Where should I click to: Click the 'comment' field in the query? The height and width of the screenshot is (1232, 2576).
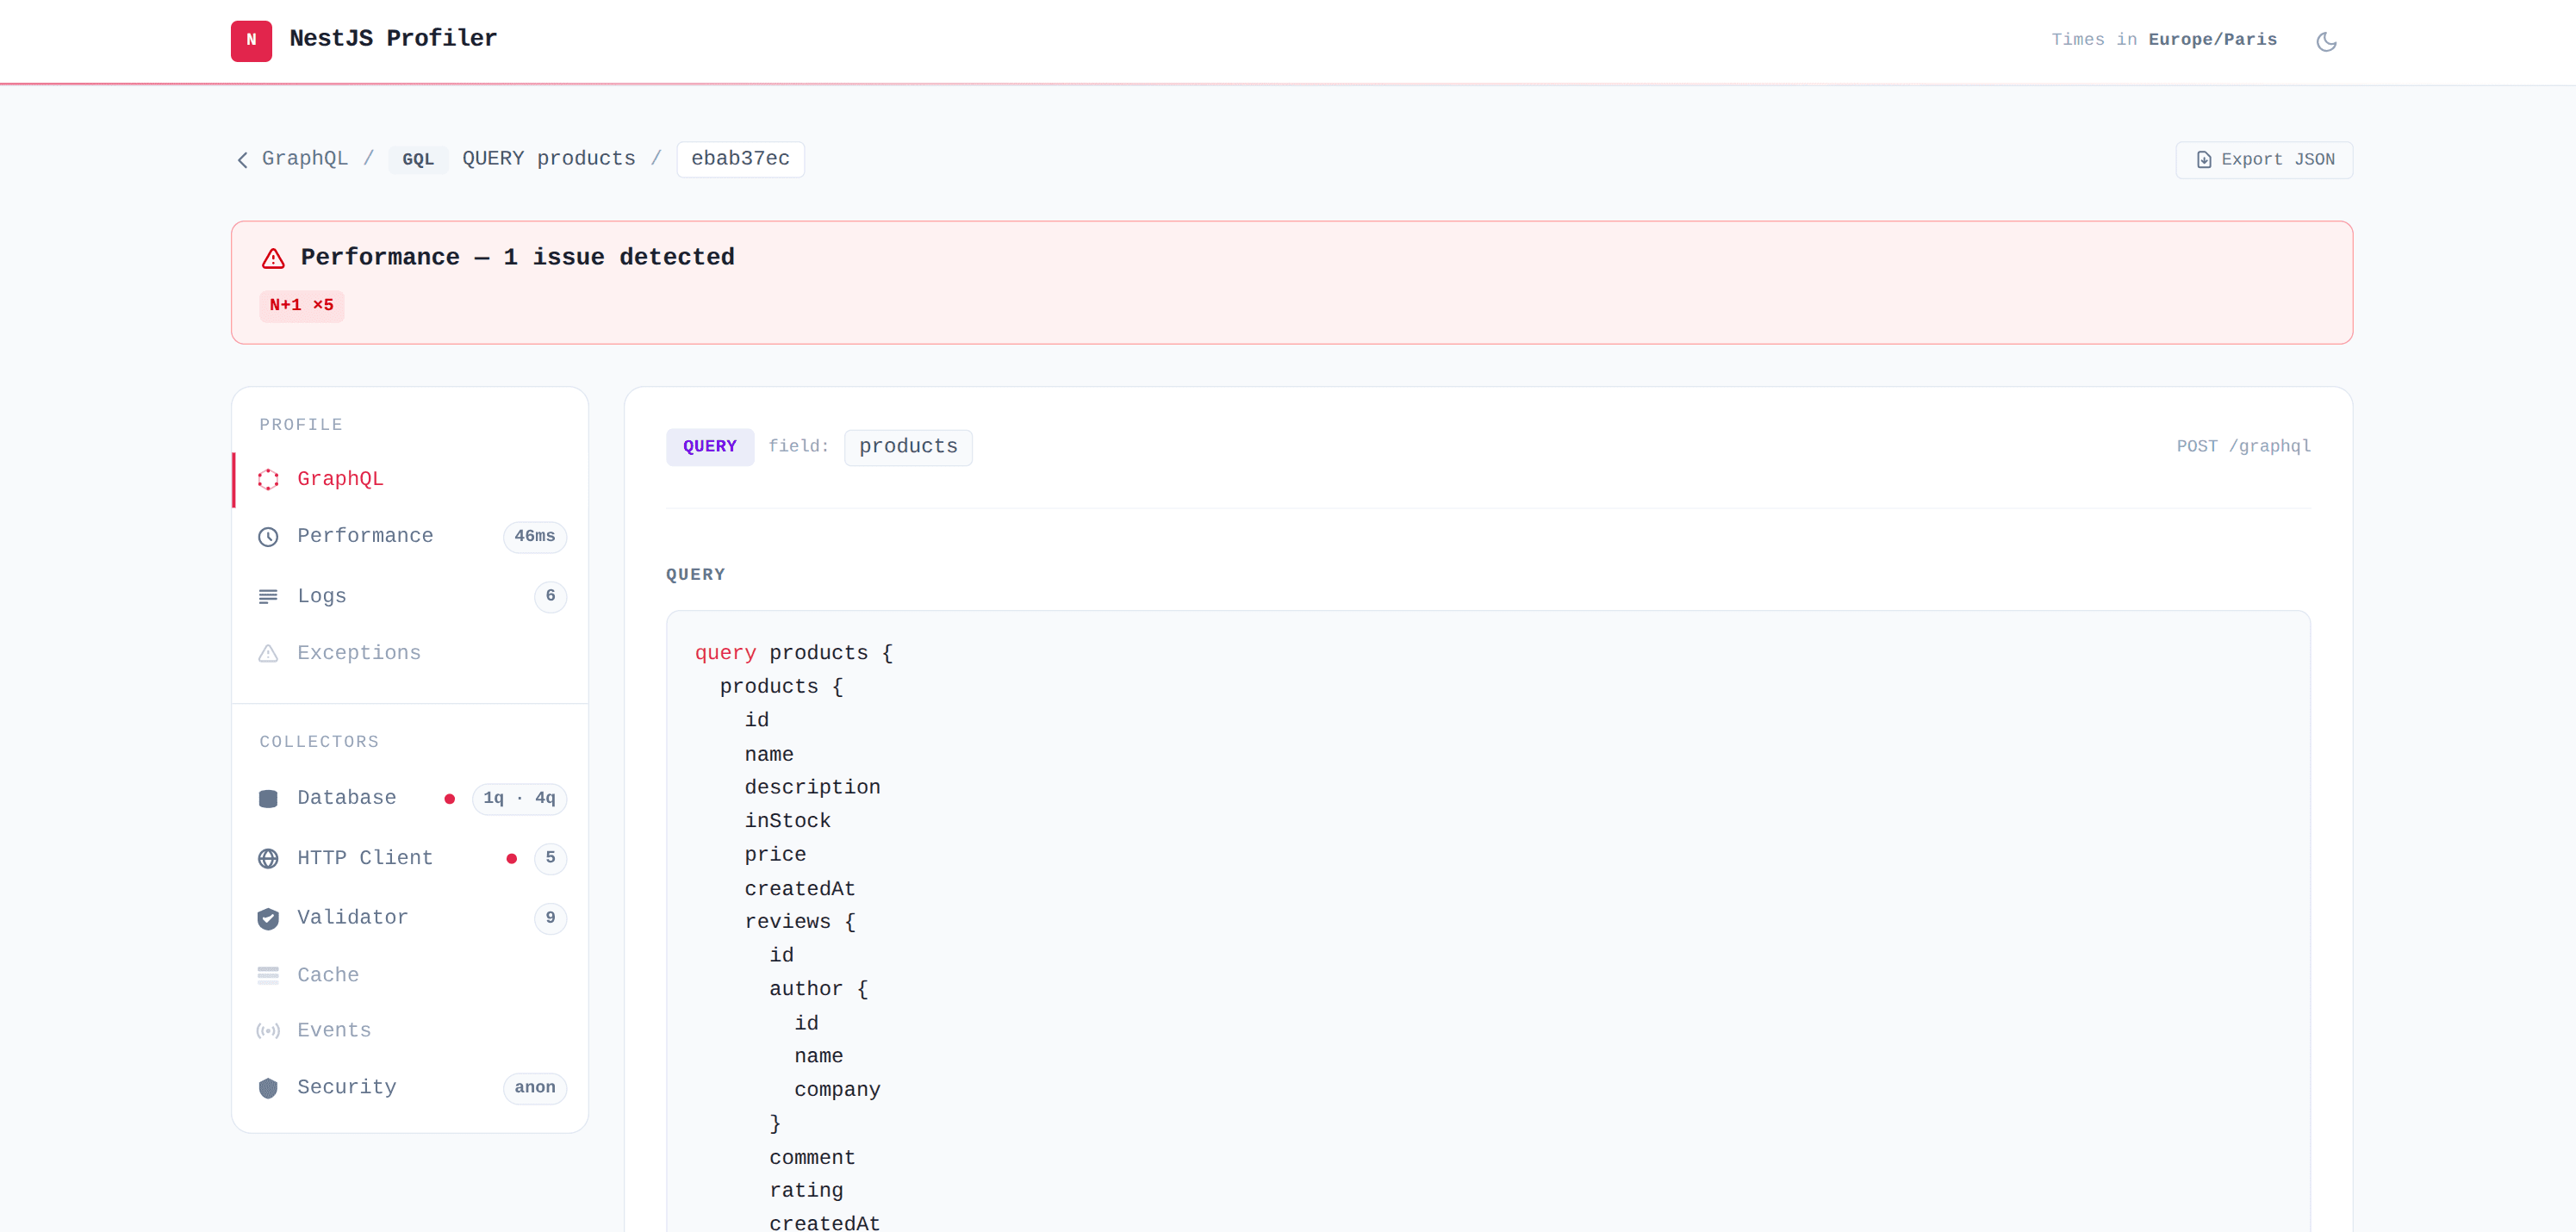click(812, 1158)
